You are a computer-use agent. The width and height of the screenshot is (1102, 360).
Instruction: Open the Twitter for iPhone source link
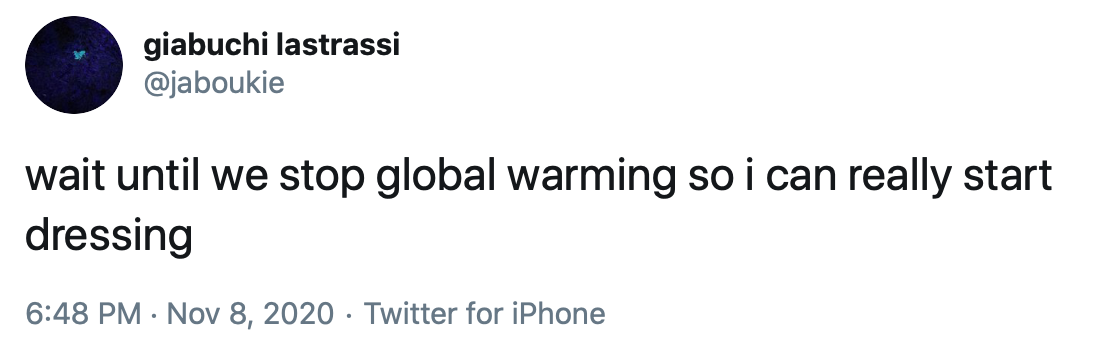click(x=484, y=313)
